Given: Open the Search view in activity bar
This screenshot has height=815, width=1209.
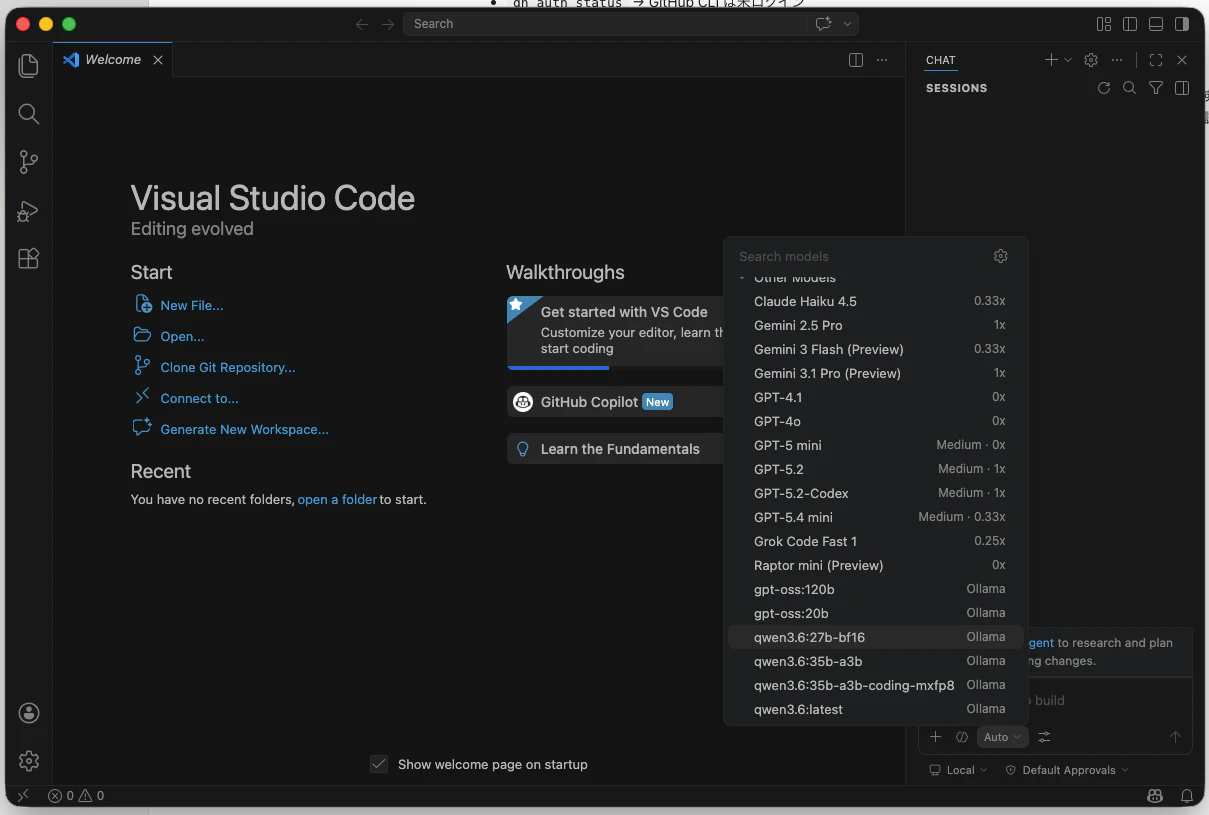Looking at the screenshot, I should pyautogui.click(x=29, y=114).
